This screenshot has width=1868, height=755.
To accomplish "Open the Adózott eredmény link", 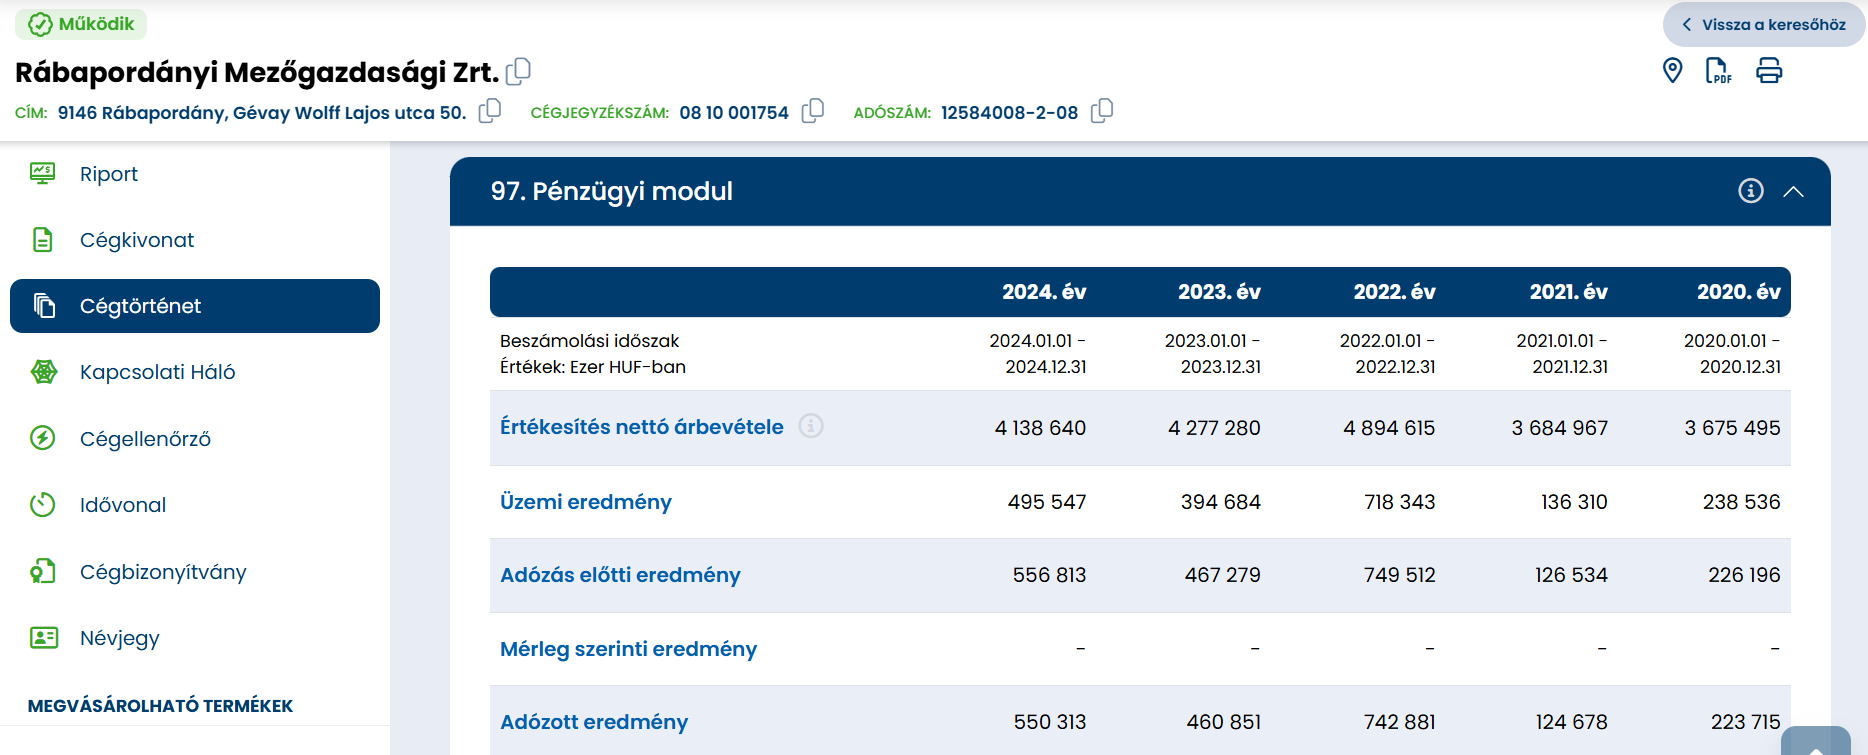I will (594, 722).
